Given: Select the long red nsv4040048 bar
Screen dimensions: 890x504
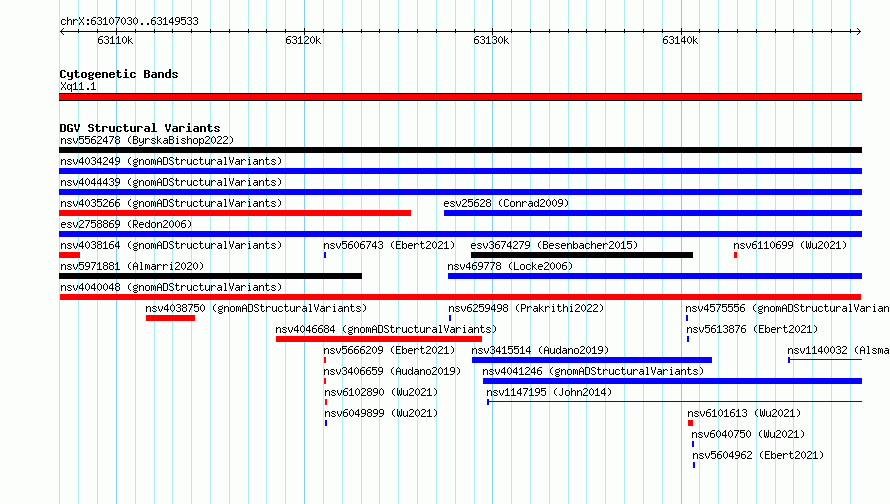Looking at the screenshot, I should [460, 297].
